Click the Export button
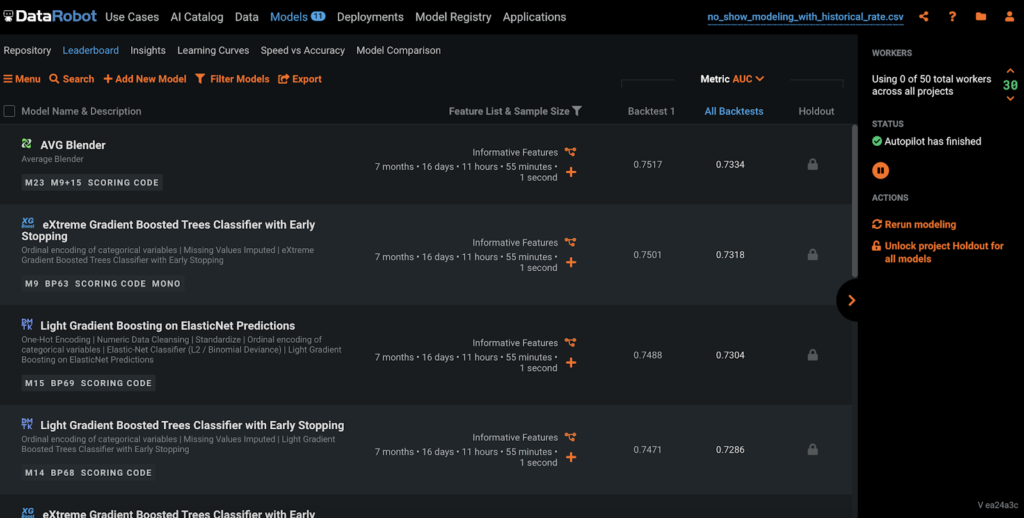 point(300,79)
